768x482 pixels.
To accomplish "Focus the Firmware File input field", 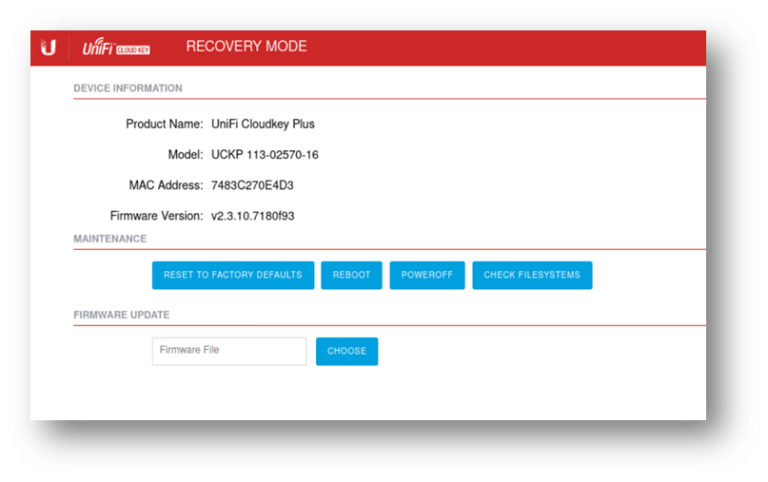I will click(229, 351).
